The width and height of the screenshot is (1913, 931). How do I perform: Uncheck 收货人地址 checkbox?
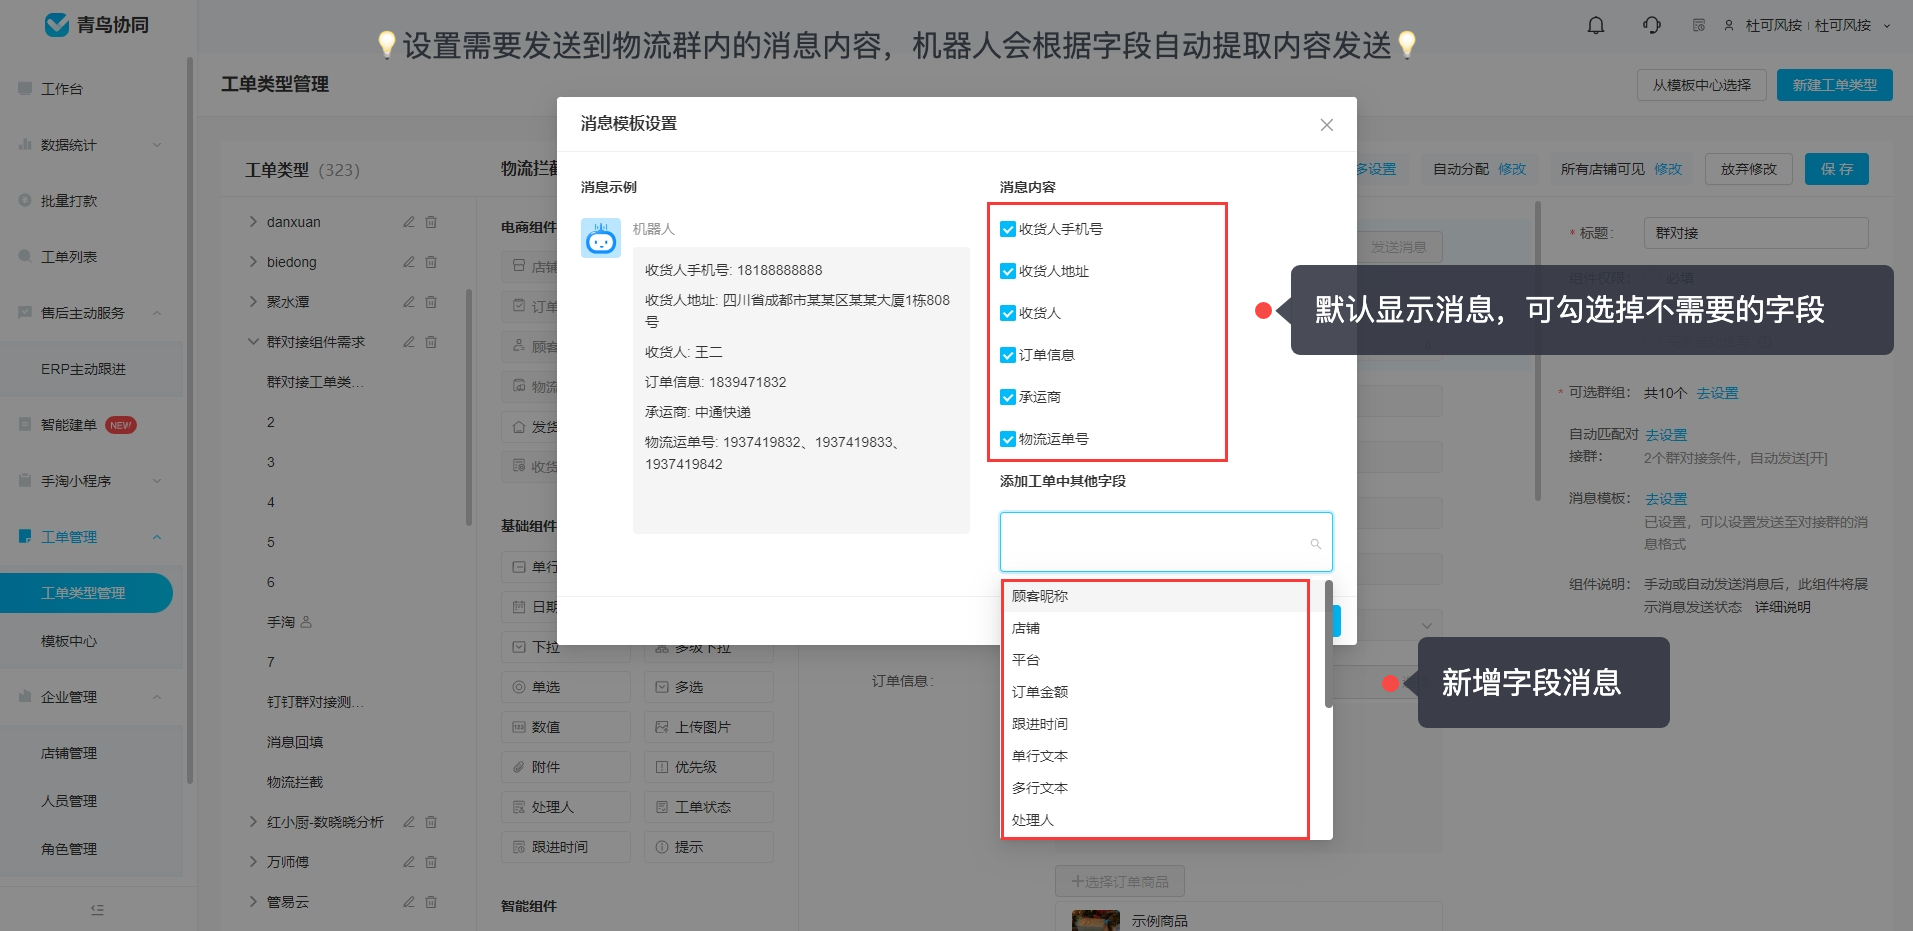click(1008, 271)
